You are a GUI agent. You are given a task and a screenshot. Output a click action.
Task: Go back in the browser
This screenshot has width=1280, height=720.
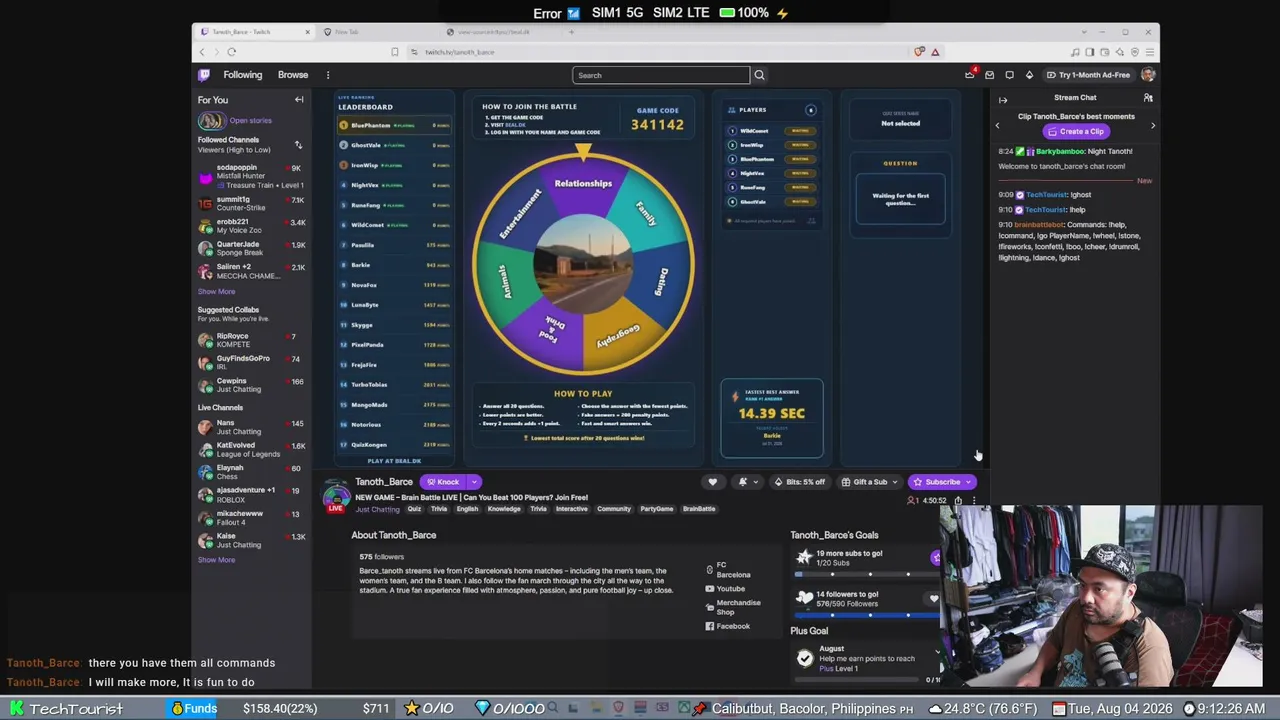(202, 52)
